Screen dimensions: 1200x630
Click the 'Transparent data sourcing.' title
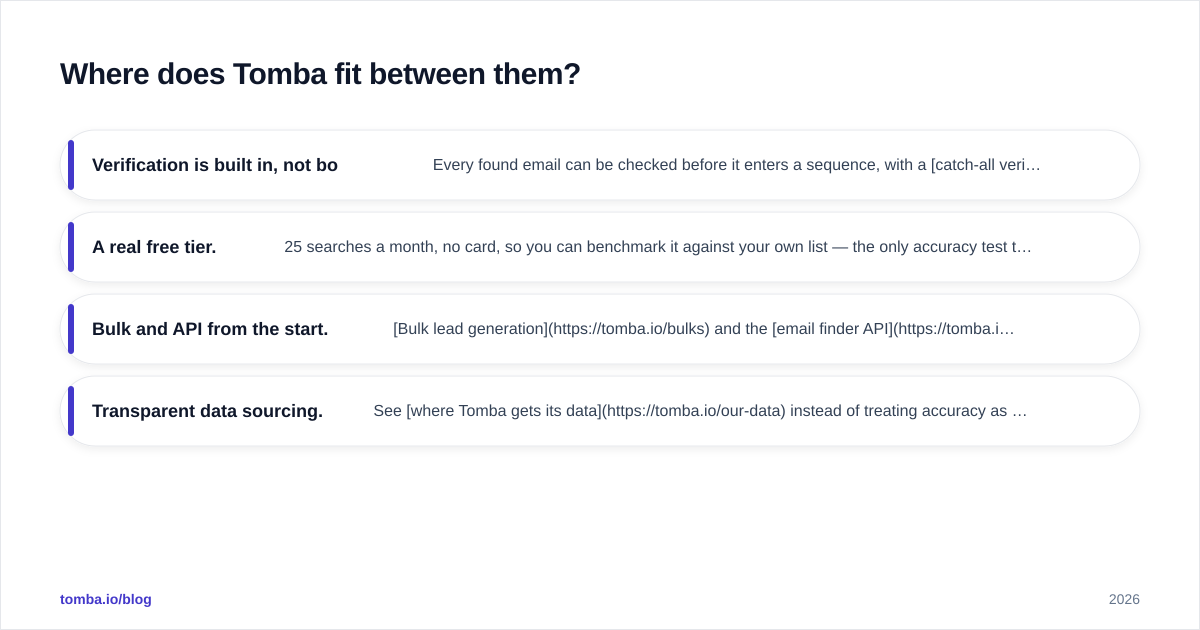coord(207,411)
